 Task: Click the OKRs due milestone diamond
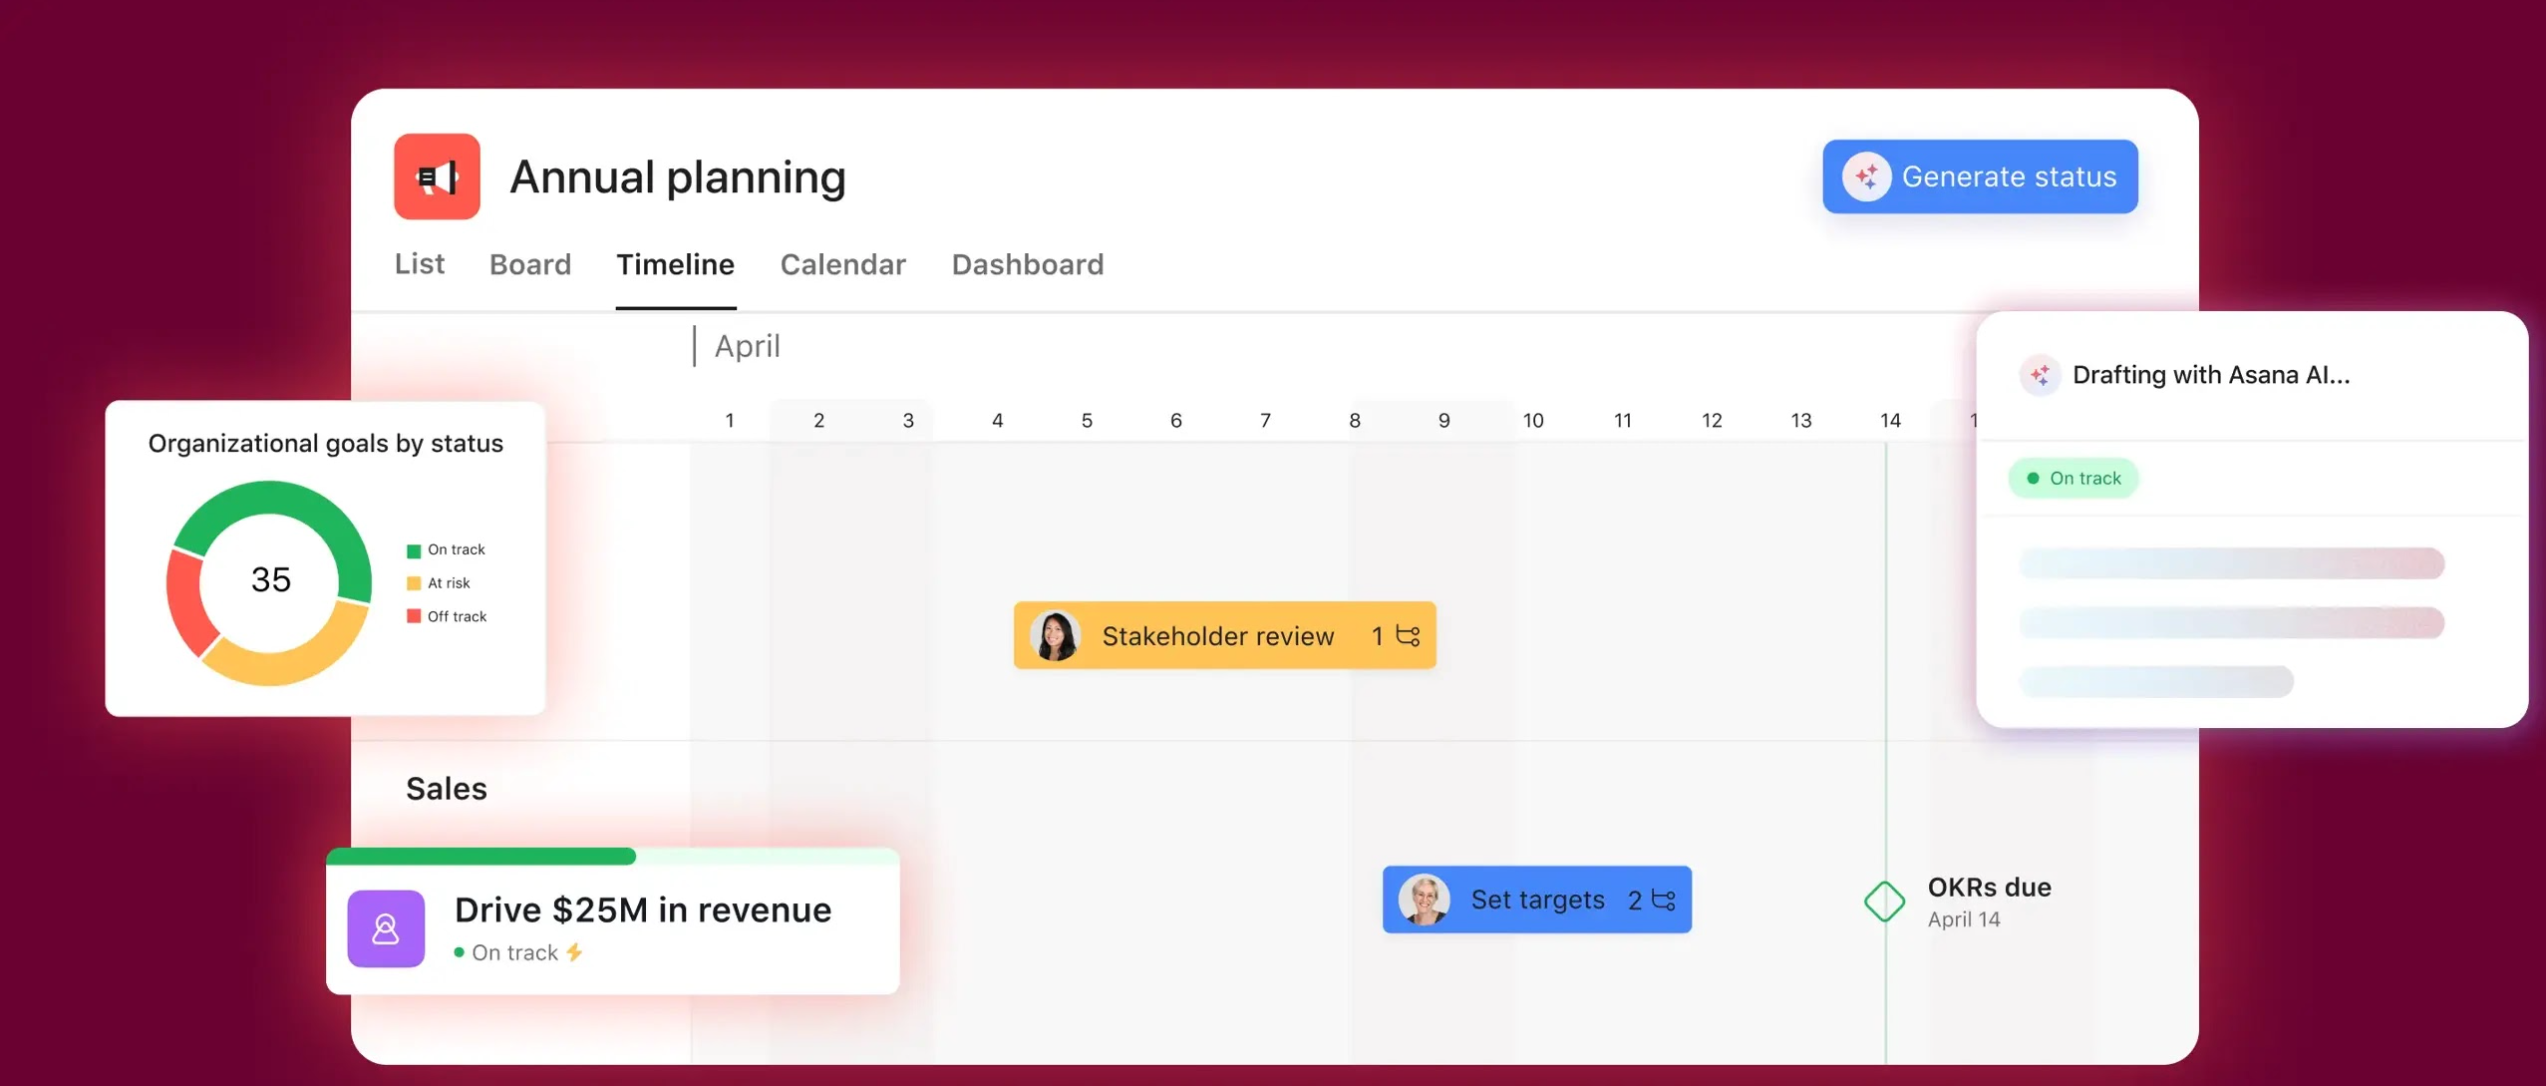pos(1884,901)
